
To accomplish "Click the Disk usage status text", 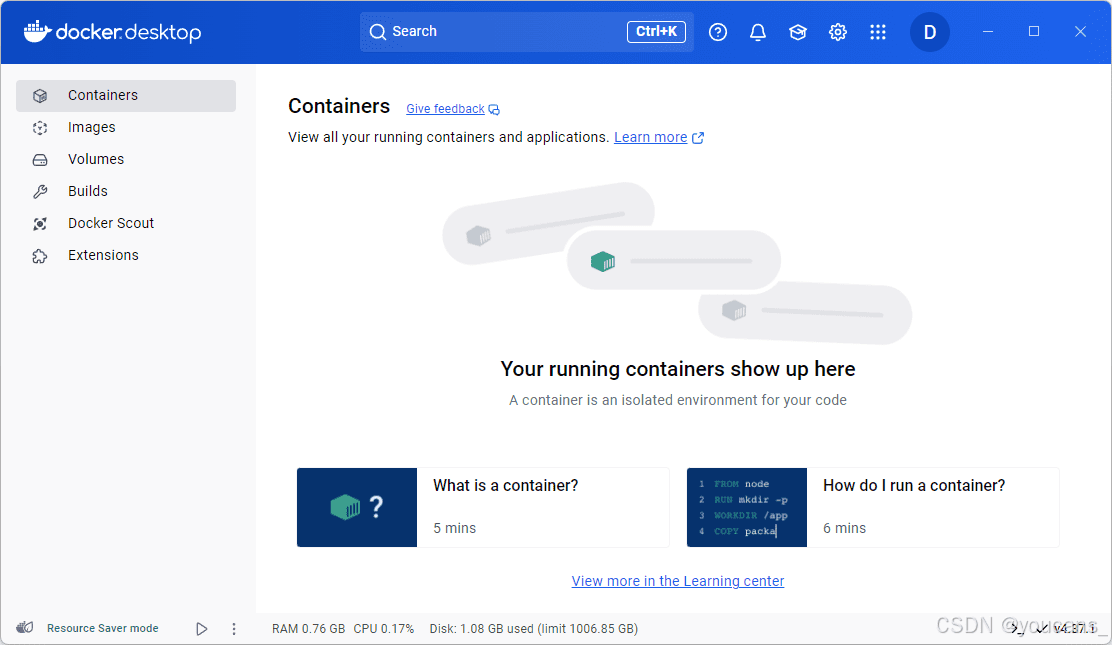I will [x=533, y=629].
